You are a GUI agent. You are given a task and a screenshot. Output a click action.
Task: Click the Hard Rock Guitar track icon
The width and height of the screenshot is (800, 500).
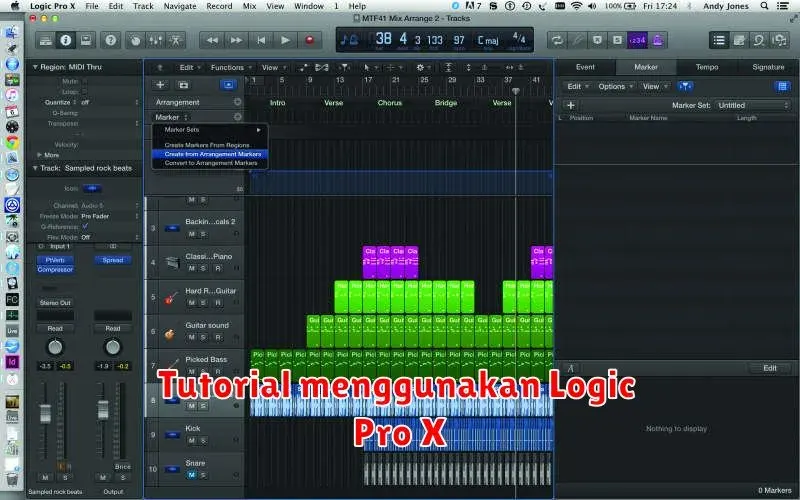click(171, 297)
